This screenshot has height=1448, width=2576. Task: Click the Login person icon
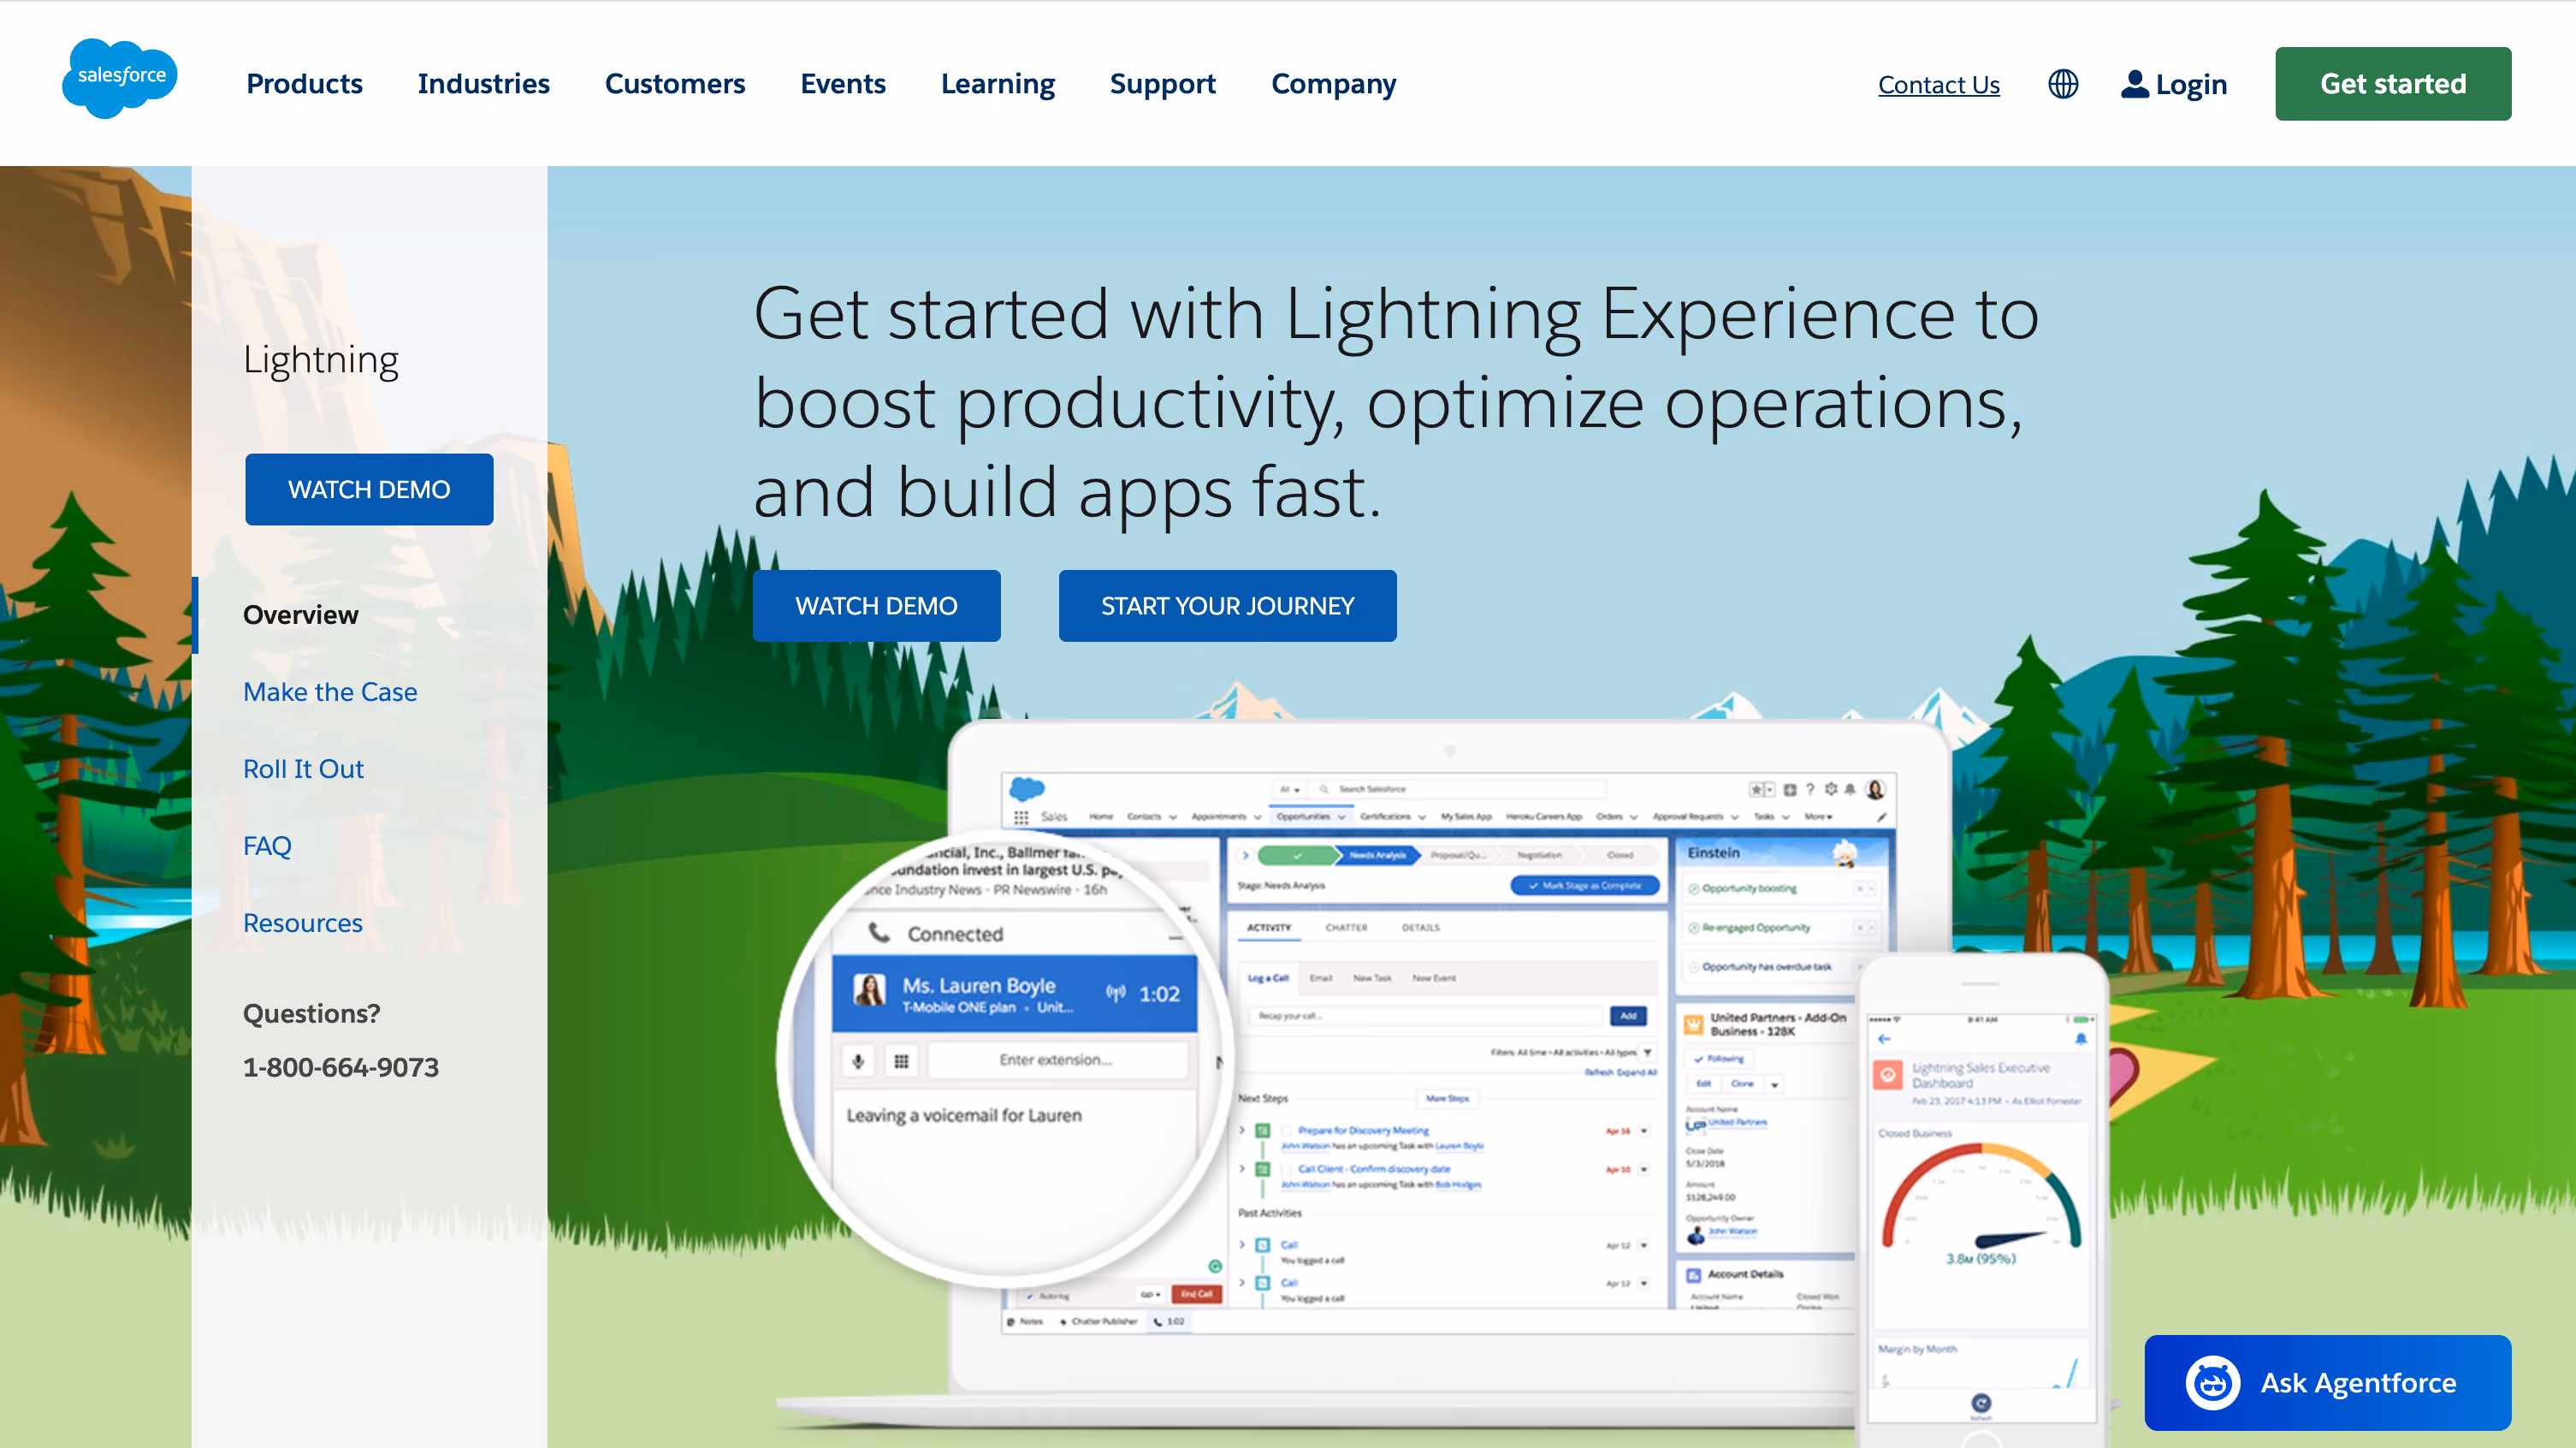(x=2134, y=84)
